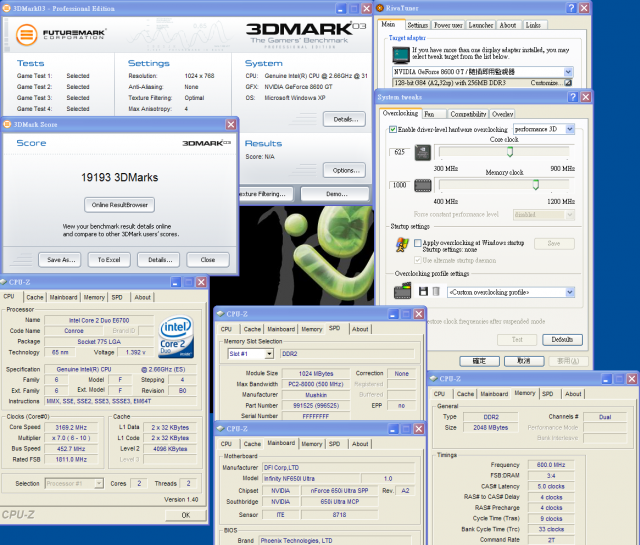
Task: Open Mainboard tab in CPU-Z processor window
Action: click(x=63, y=297)
